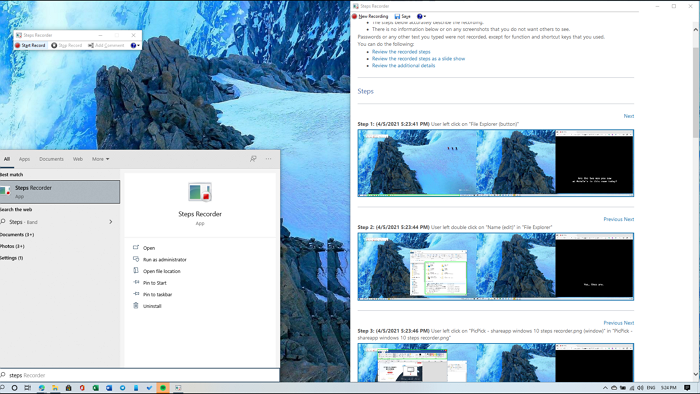Click New Recording in the large Steps Recorder

(x=370, y=17)
